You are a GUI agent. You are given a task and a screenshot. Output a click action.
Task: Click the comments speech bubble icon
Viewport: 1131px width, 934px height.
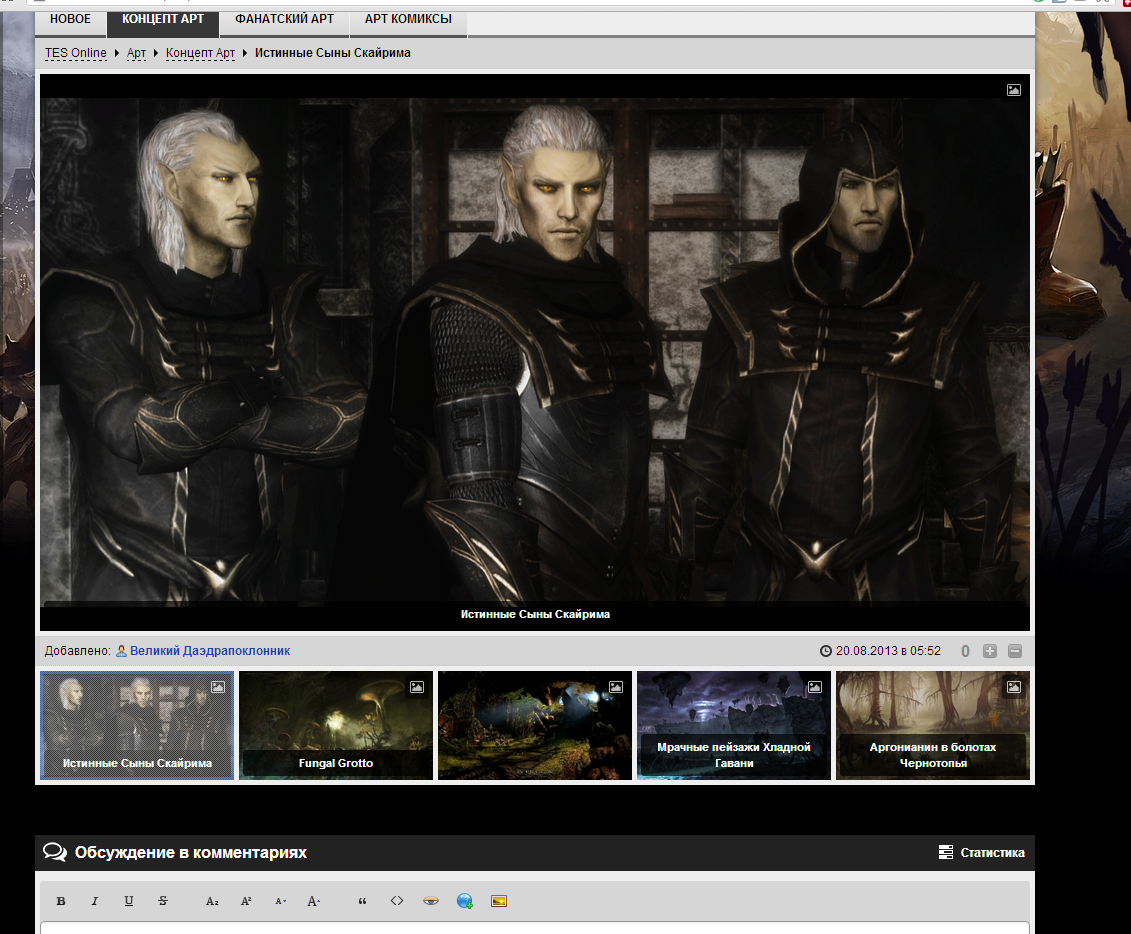click(55, 852)
